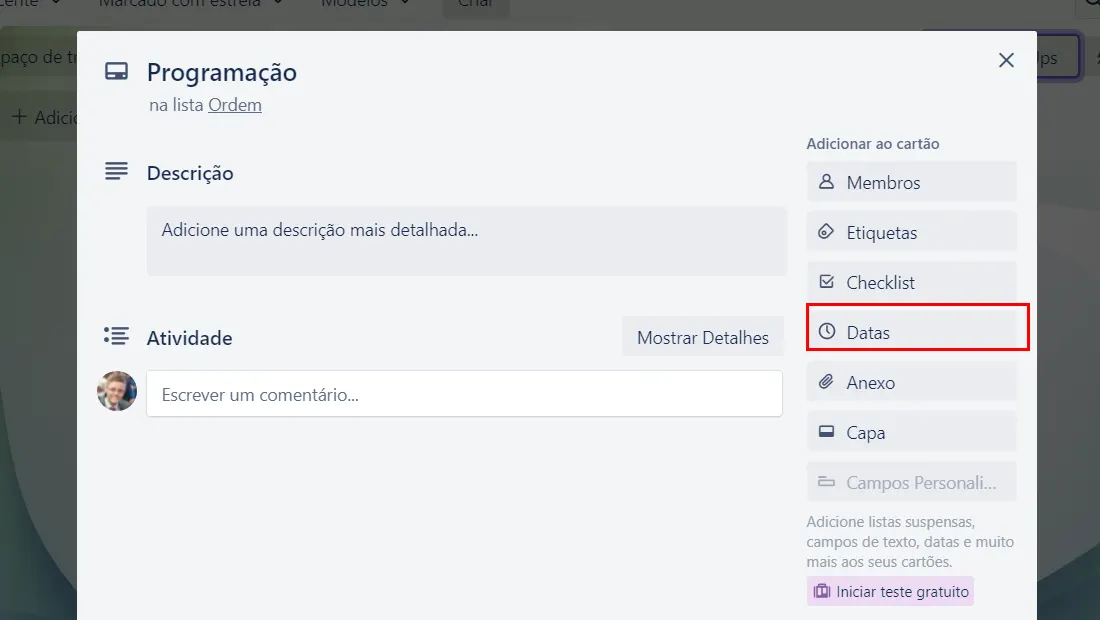Click the field icon on Campos Personalizados
Viewport: 1100px width, 620px height.
click(x=826, y=482)
